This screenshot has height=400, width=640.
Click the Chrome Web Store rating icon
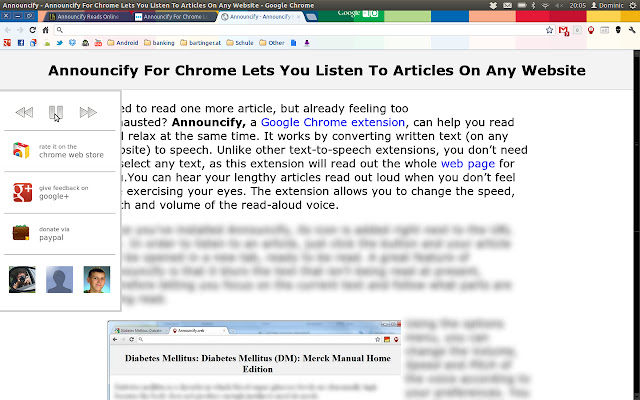[x=20, y=151]
